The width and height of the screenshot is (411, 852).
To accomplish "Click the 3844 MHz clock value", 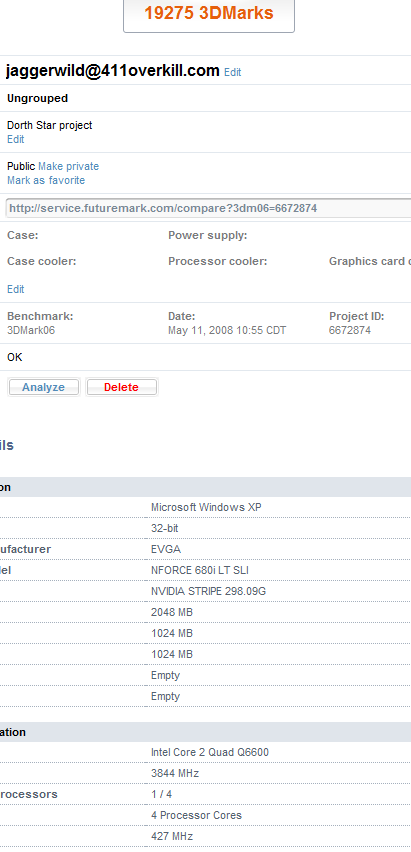I will tap(175, 773).
